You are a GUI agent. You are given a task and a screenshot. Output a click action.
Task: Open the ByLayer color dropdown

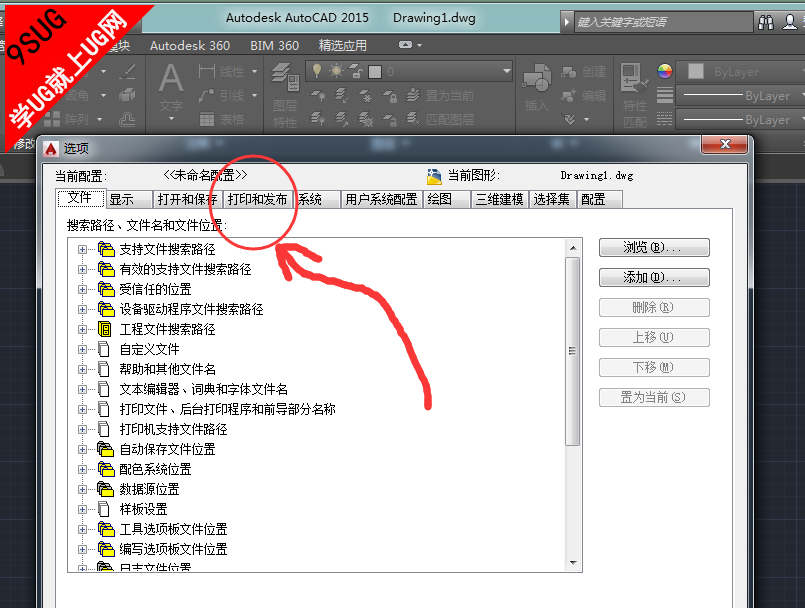tap(741, 71)
